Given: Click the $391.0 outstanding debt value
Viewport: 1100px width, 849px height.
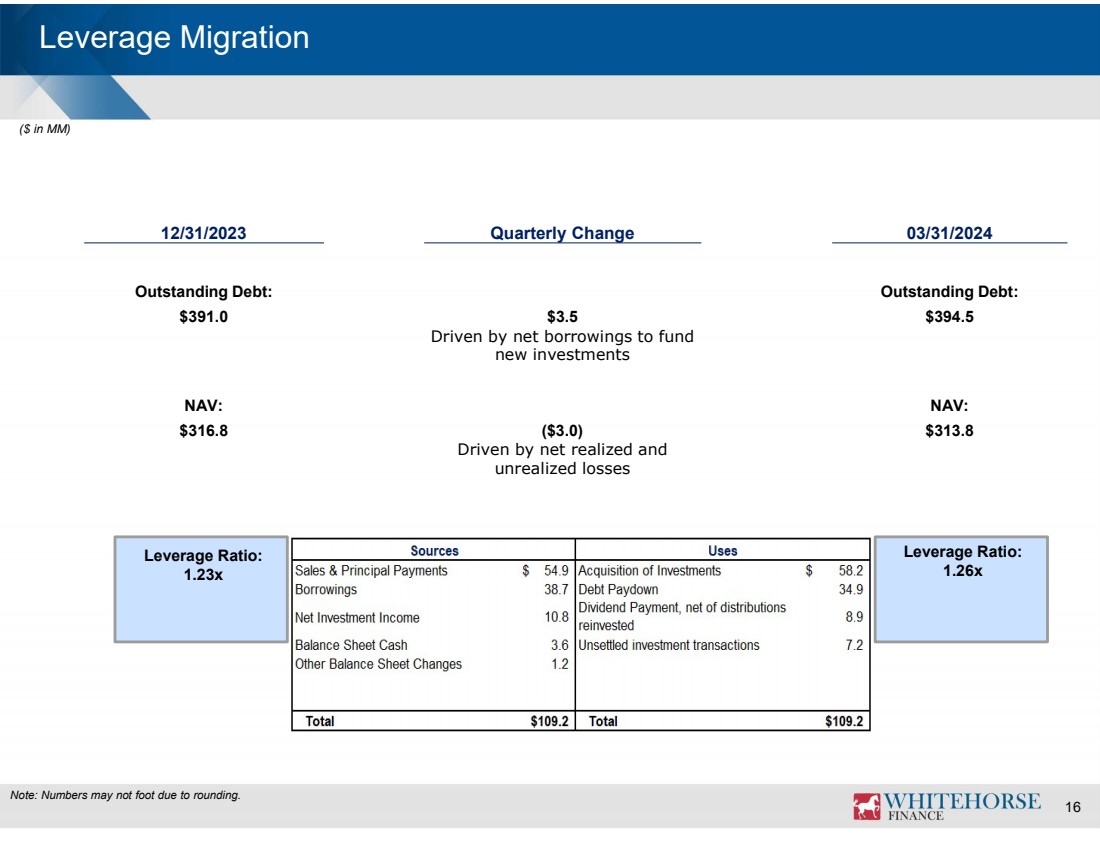Looking at the screenshot, I should pos(203,317).
